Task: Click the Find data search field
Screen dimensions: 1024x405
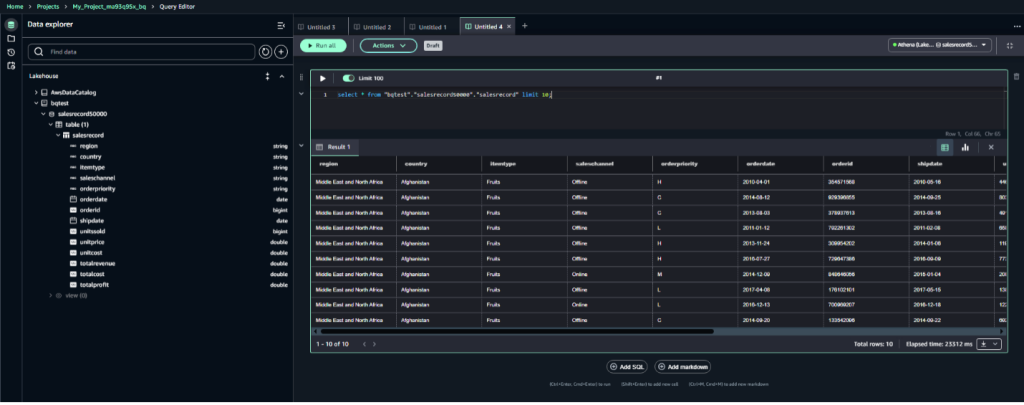Action: [150, 51]
